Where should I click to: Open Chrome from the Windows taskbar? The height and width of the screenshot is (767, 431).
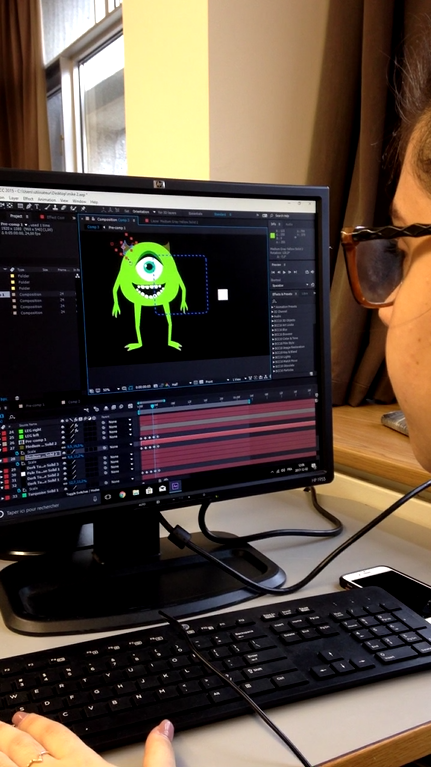122,495
